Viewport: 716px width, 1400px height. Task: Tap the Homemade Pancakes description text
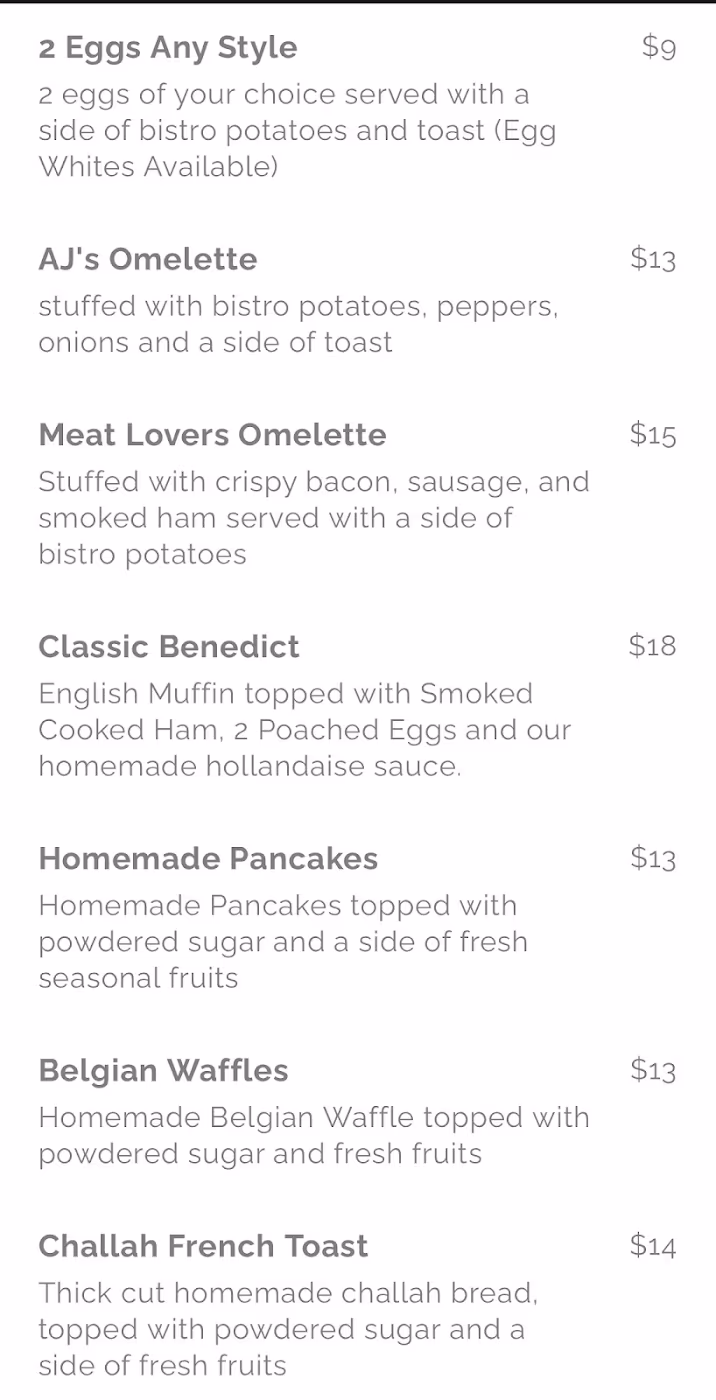(x=283, y=942)
